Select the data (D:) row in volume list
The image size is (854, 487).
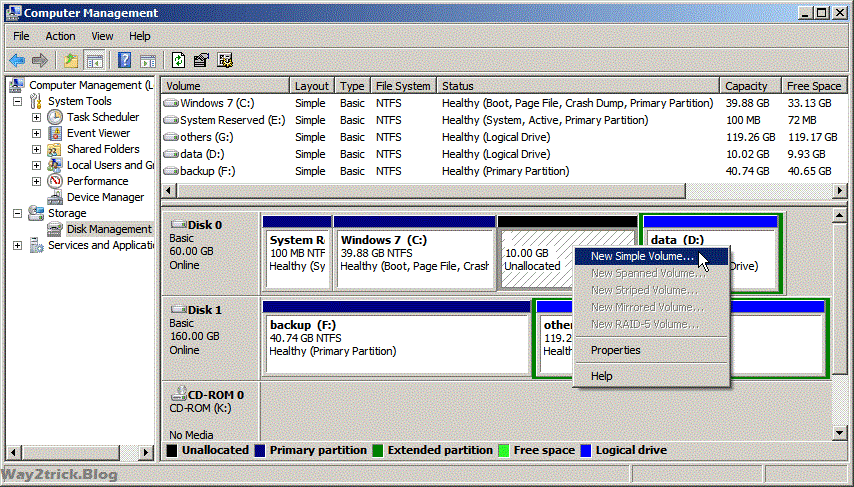point(504,154)
